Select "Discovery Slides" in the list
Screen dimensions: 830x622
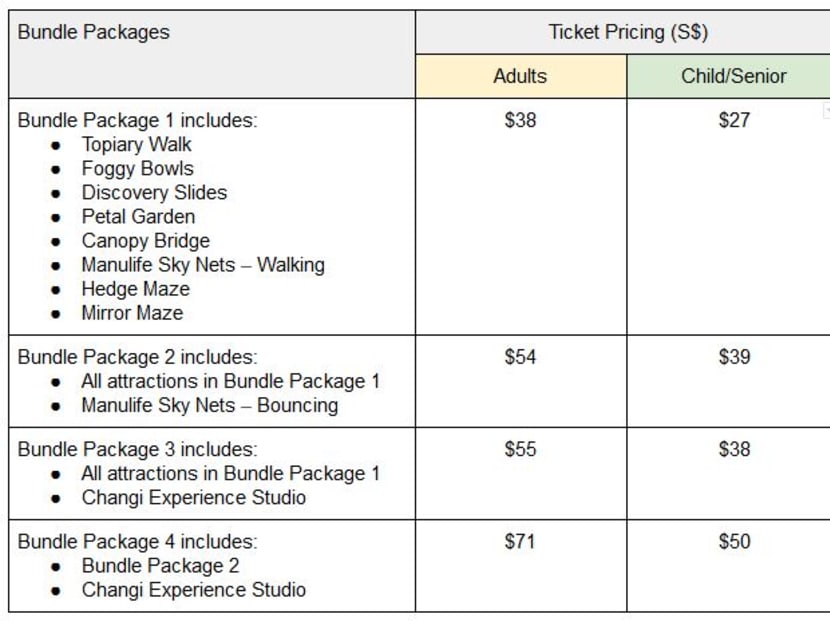coord(154,192)
